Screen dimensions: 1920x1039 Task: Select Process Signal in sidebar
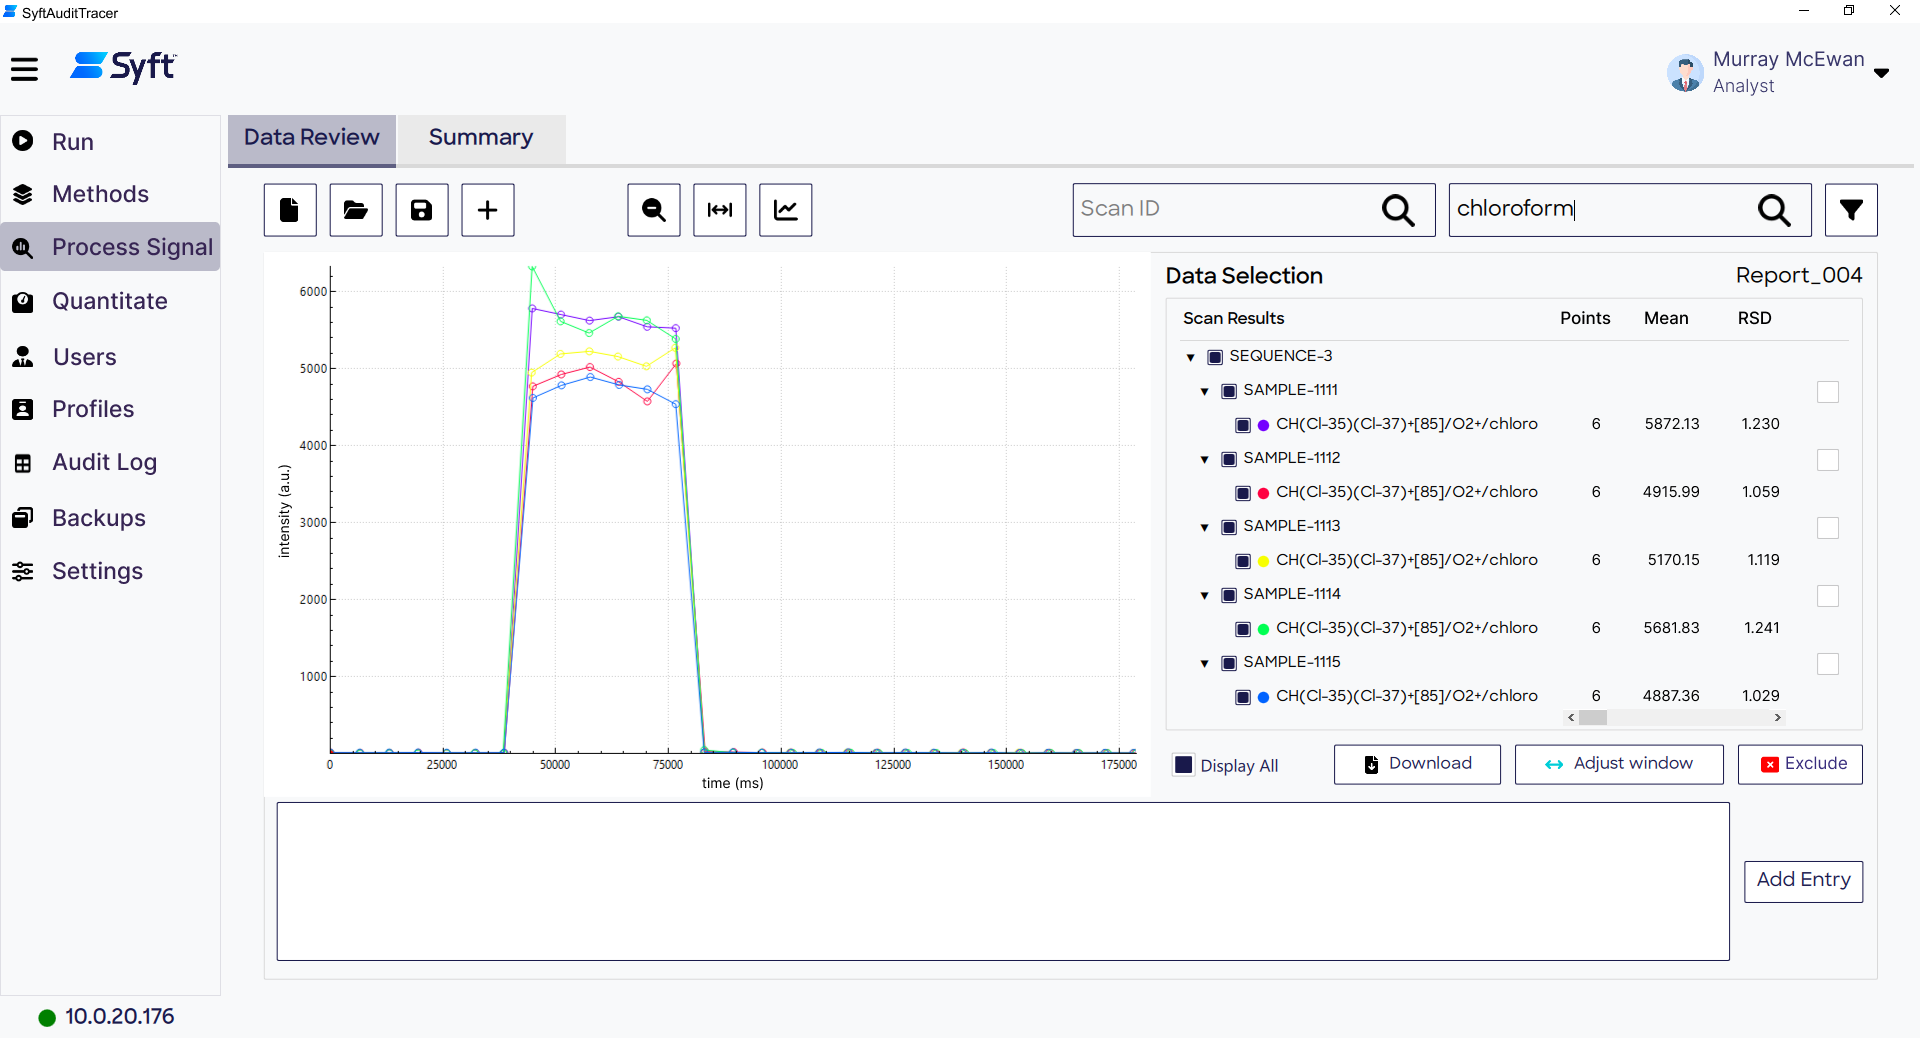[110, 247]
